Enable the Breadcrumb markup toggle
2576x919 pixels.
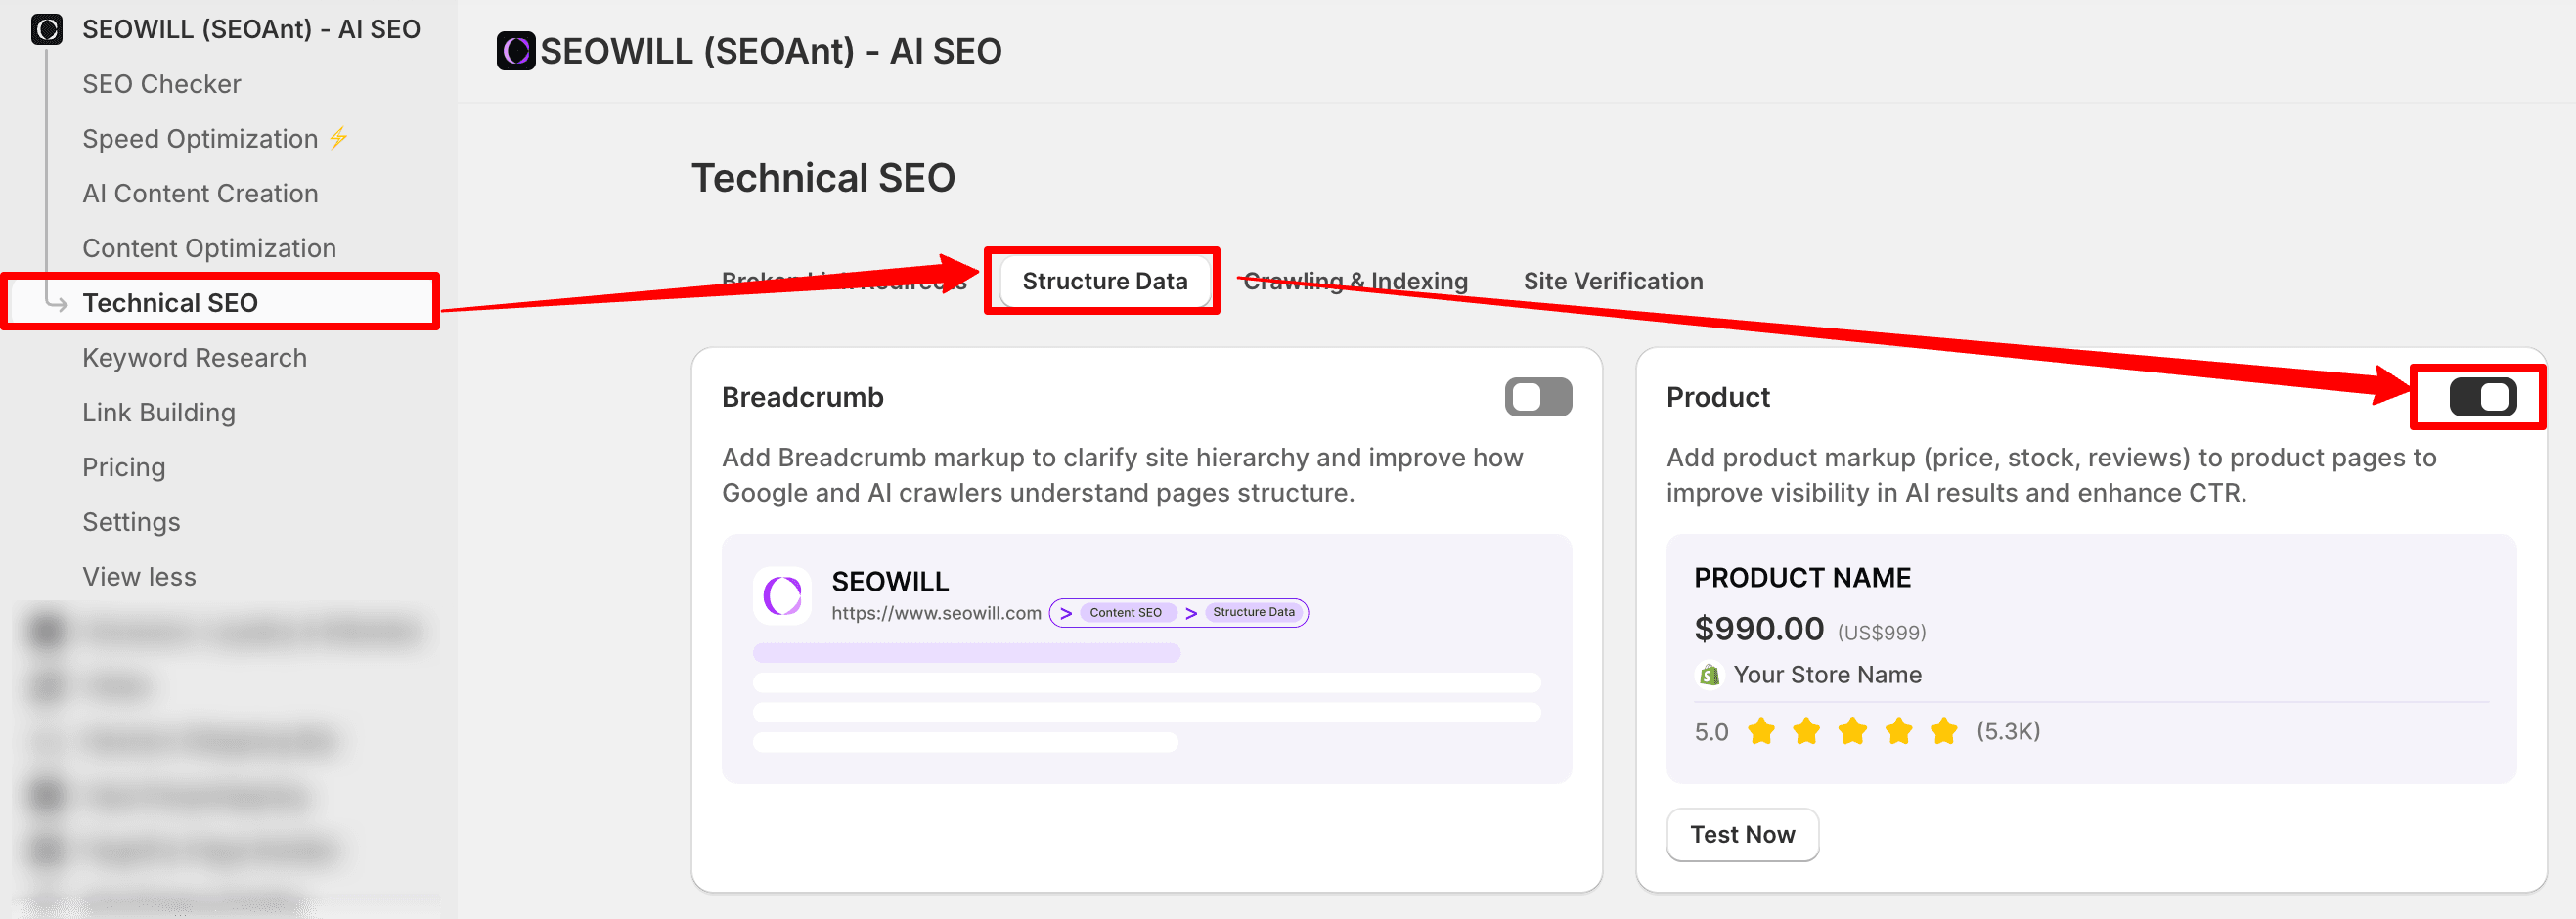1537,397
